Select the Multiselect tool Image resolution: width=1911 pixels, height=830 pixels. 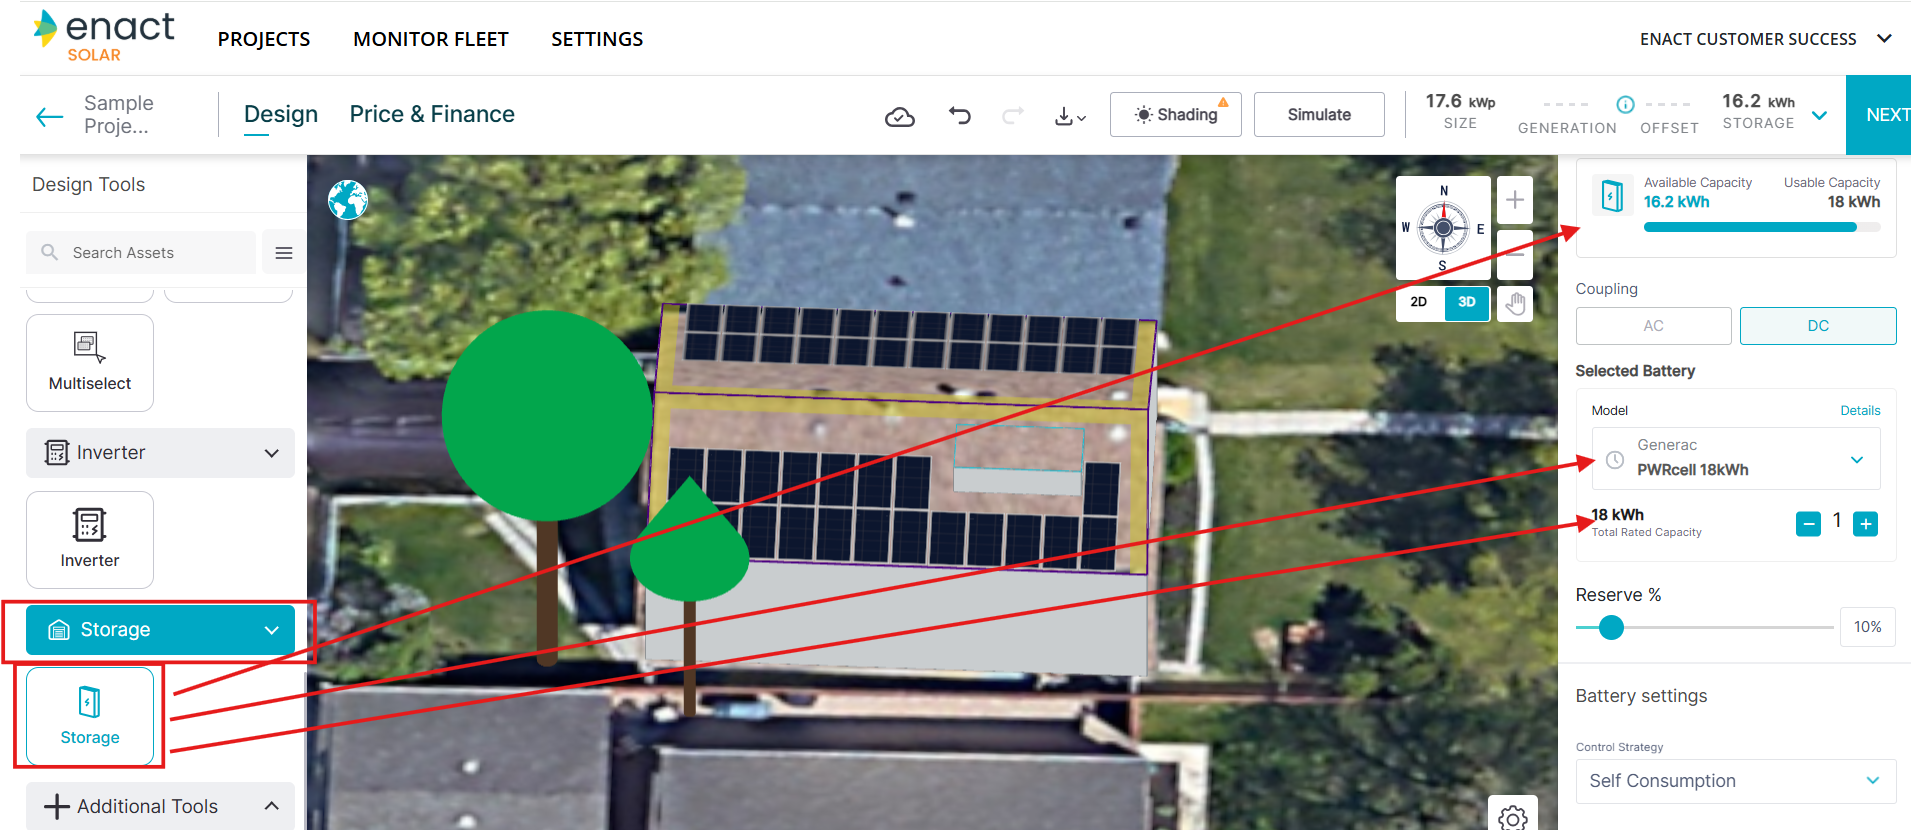pyautogui.click(x=90, y=363)
